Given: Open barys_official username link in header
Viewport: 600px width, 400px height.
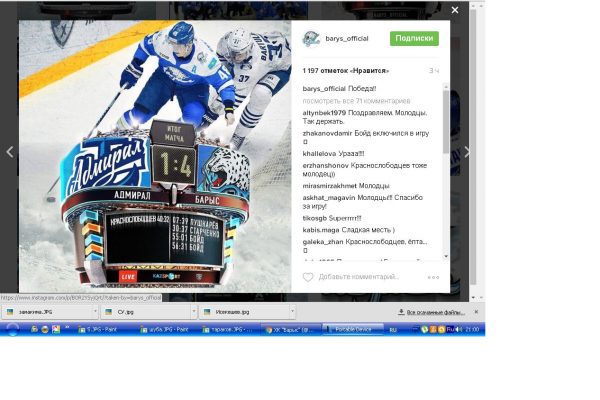Looking at the screenshot, I should [347, 38].
